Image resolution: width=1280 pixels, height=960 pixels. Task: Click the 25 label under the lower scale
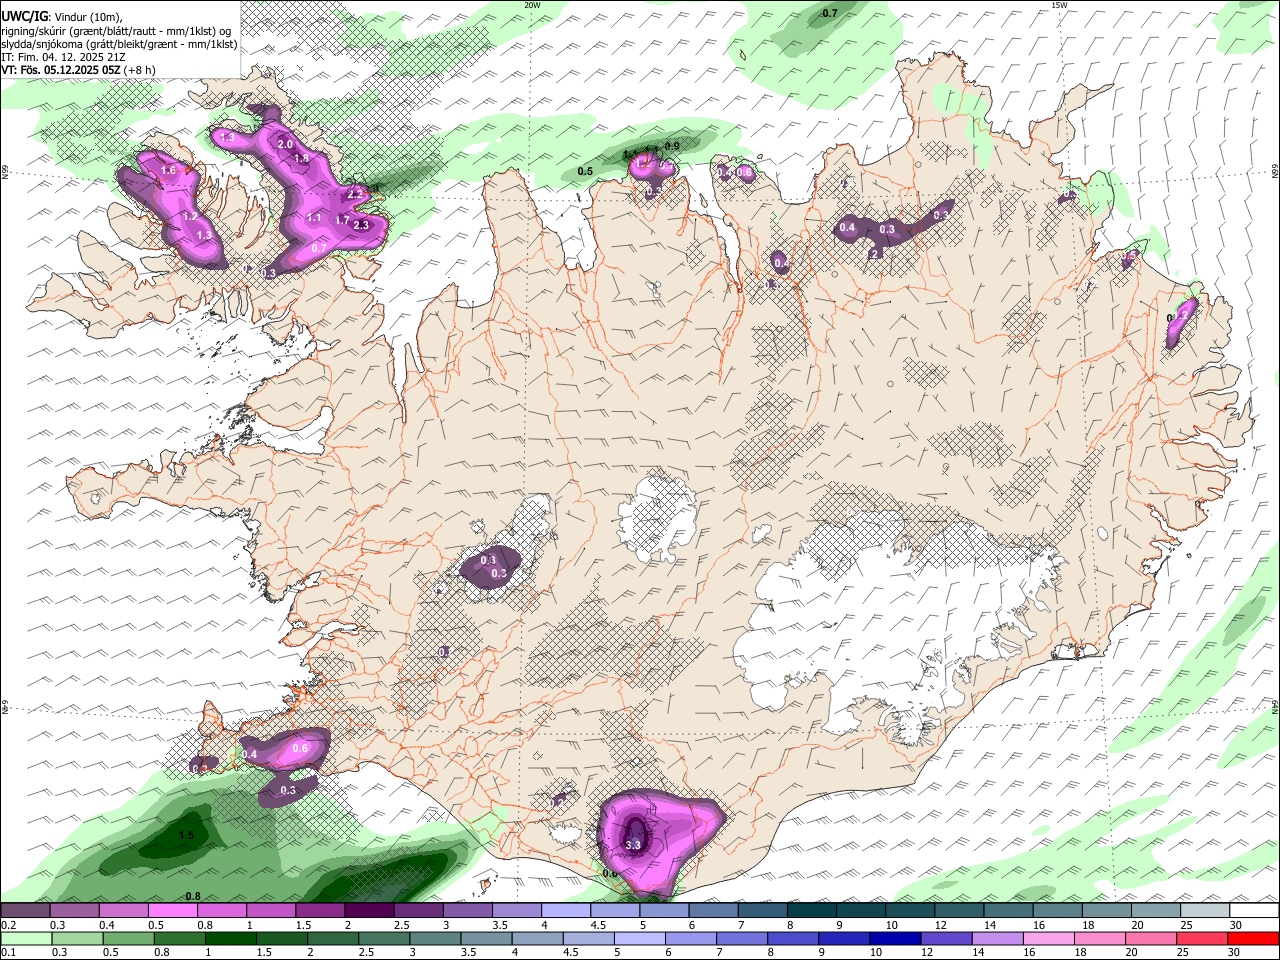(x=1185, y=953)
